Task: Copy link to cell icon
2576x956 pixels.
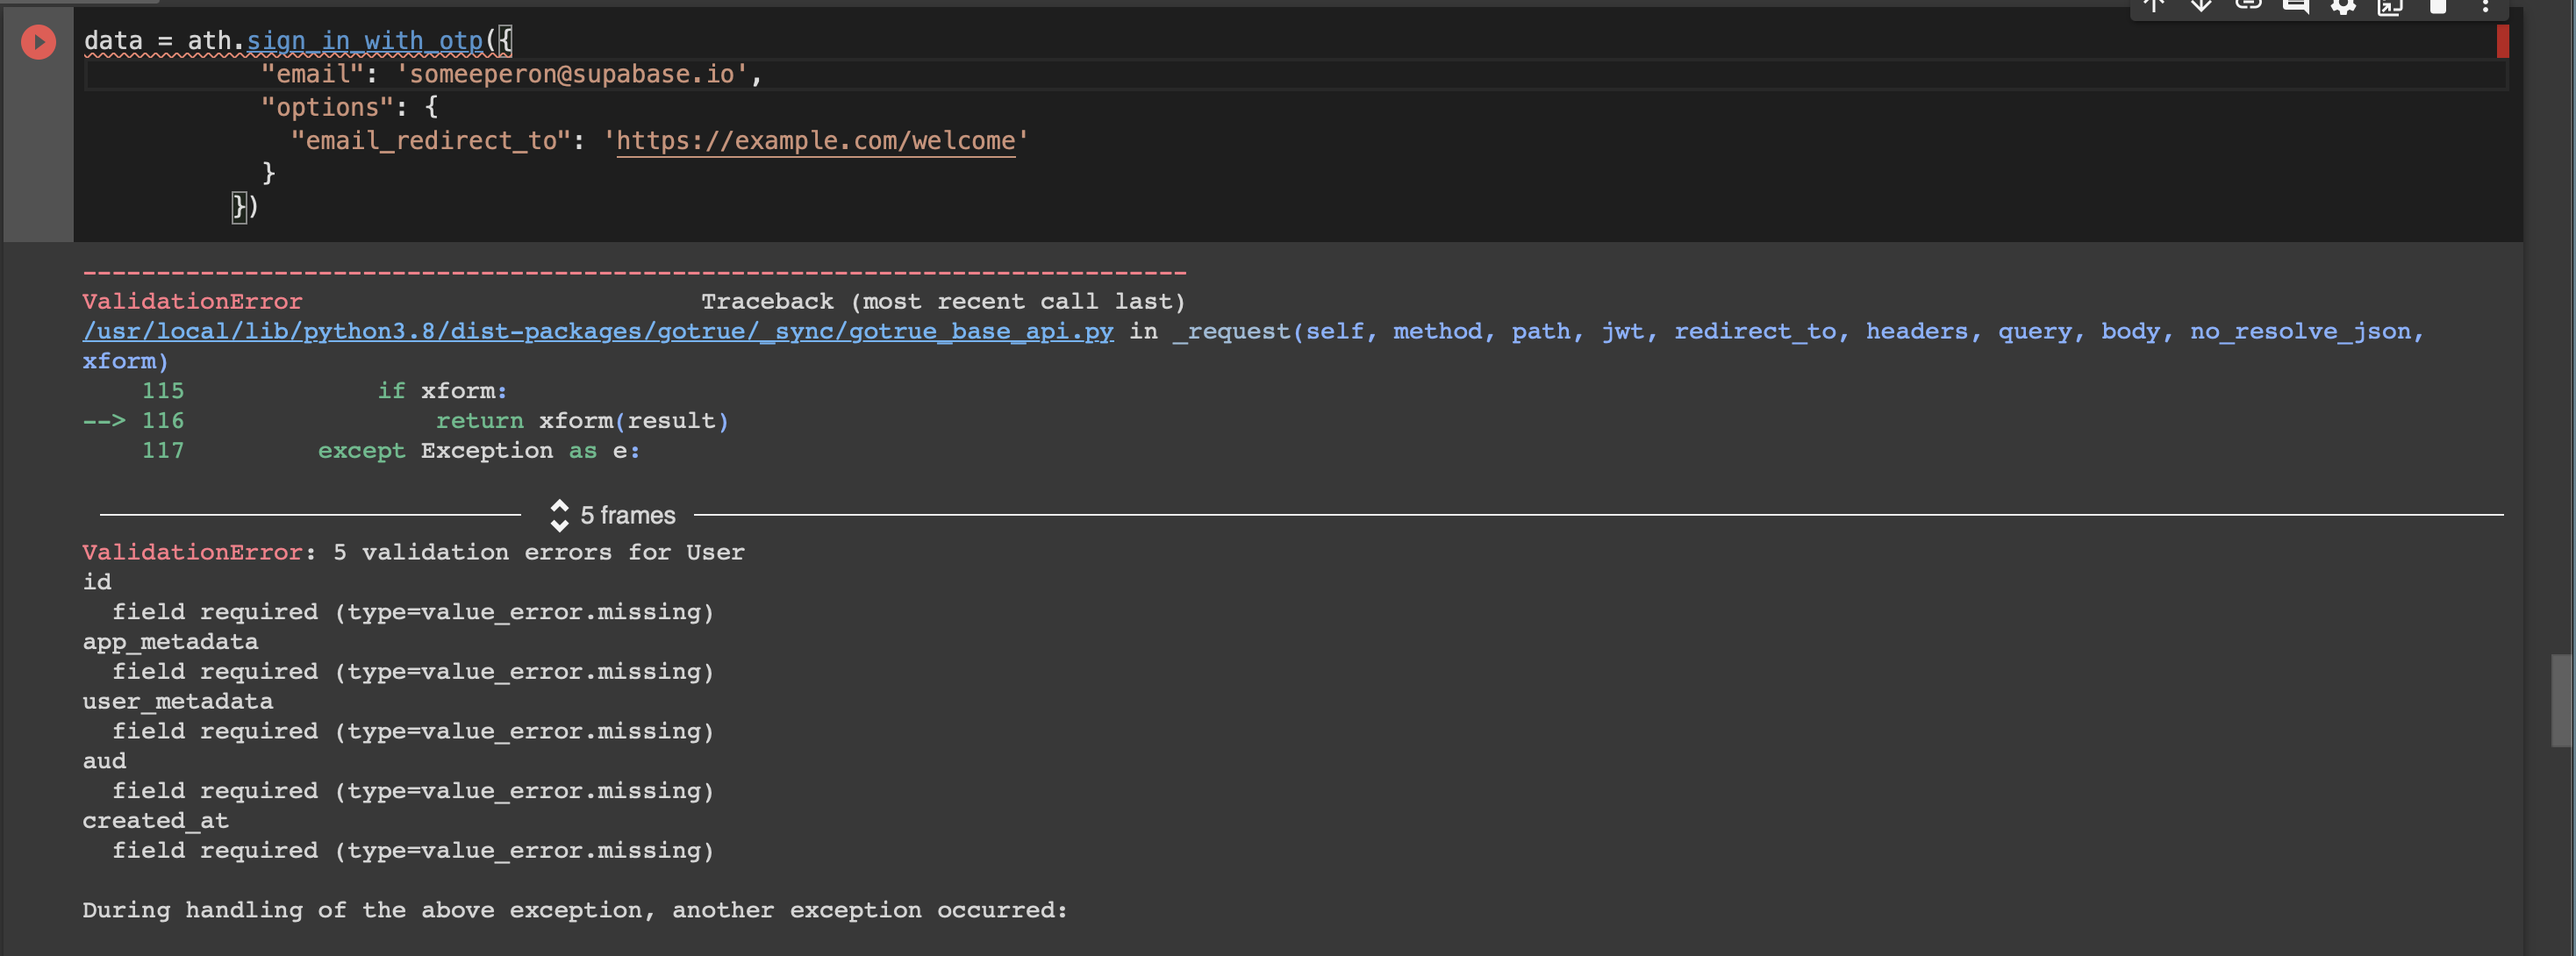Action: pyautogui.click(x=2248, y=6)
